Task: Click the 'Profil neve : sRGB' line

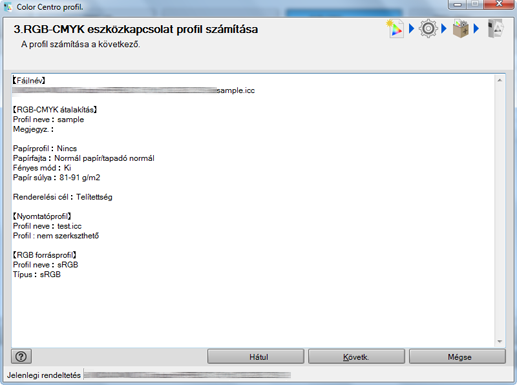Action: pyautogui.click(x=45, y=265)
